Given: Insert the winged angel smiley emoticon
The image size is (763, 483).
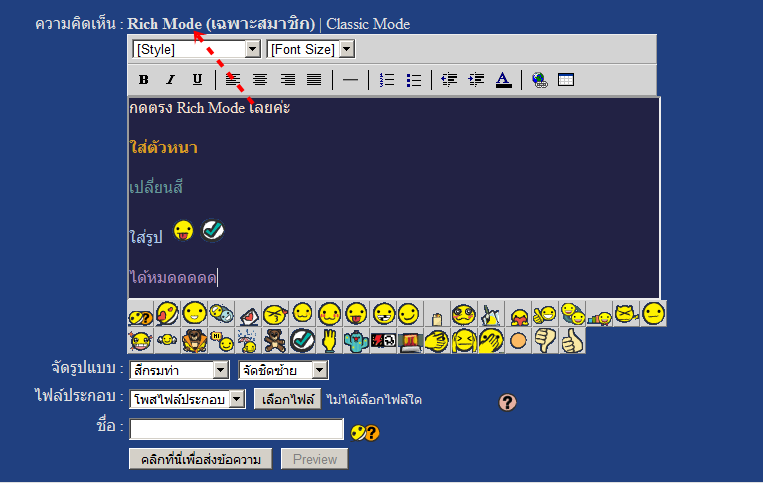Looking at the screenshot, I should (x=167, y=340).
